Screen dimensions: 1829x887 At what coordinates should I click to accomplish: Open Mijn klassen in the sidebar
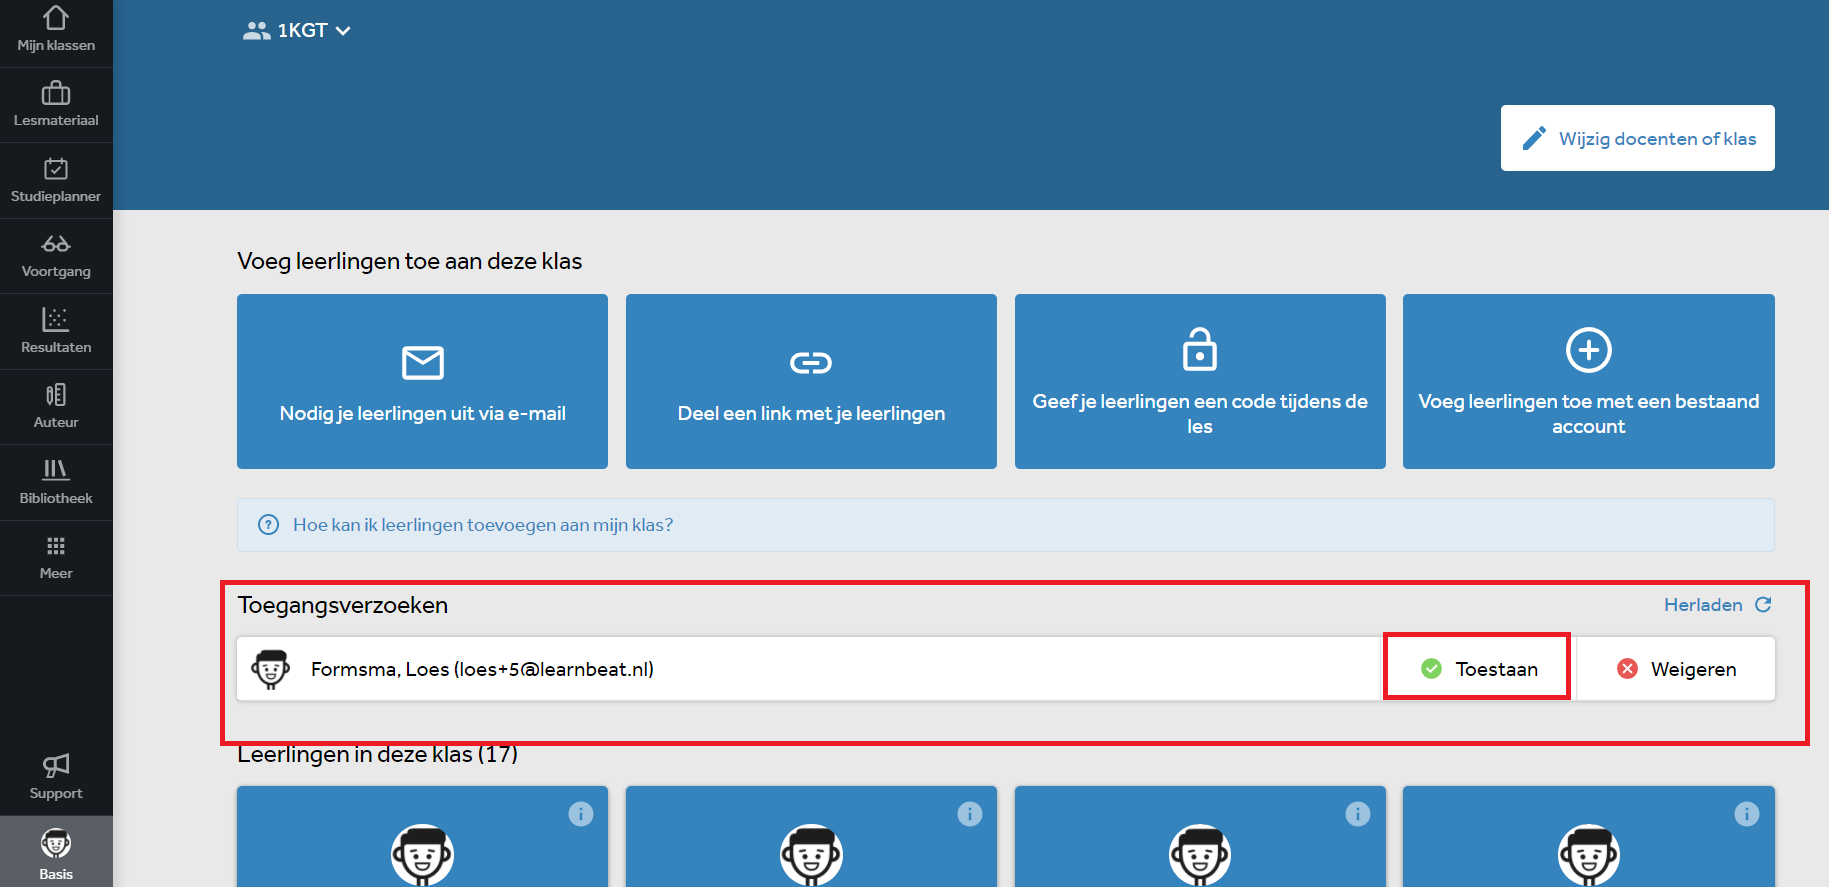[56, 30]
